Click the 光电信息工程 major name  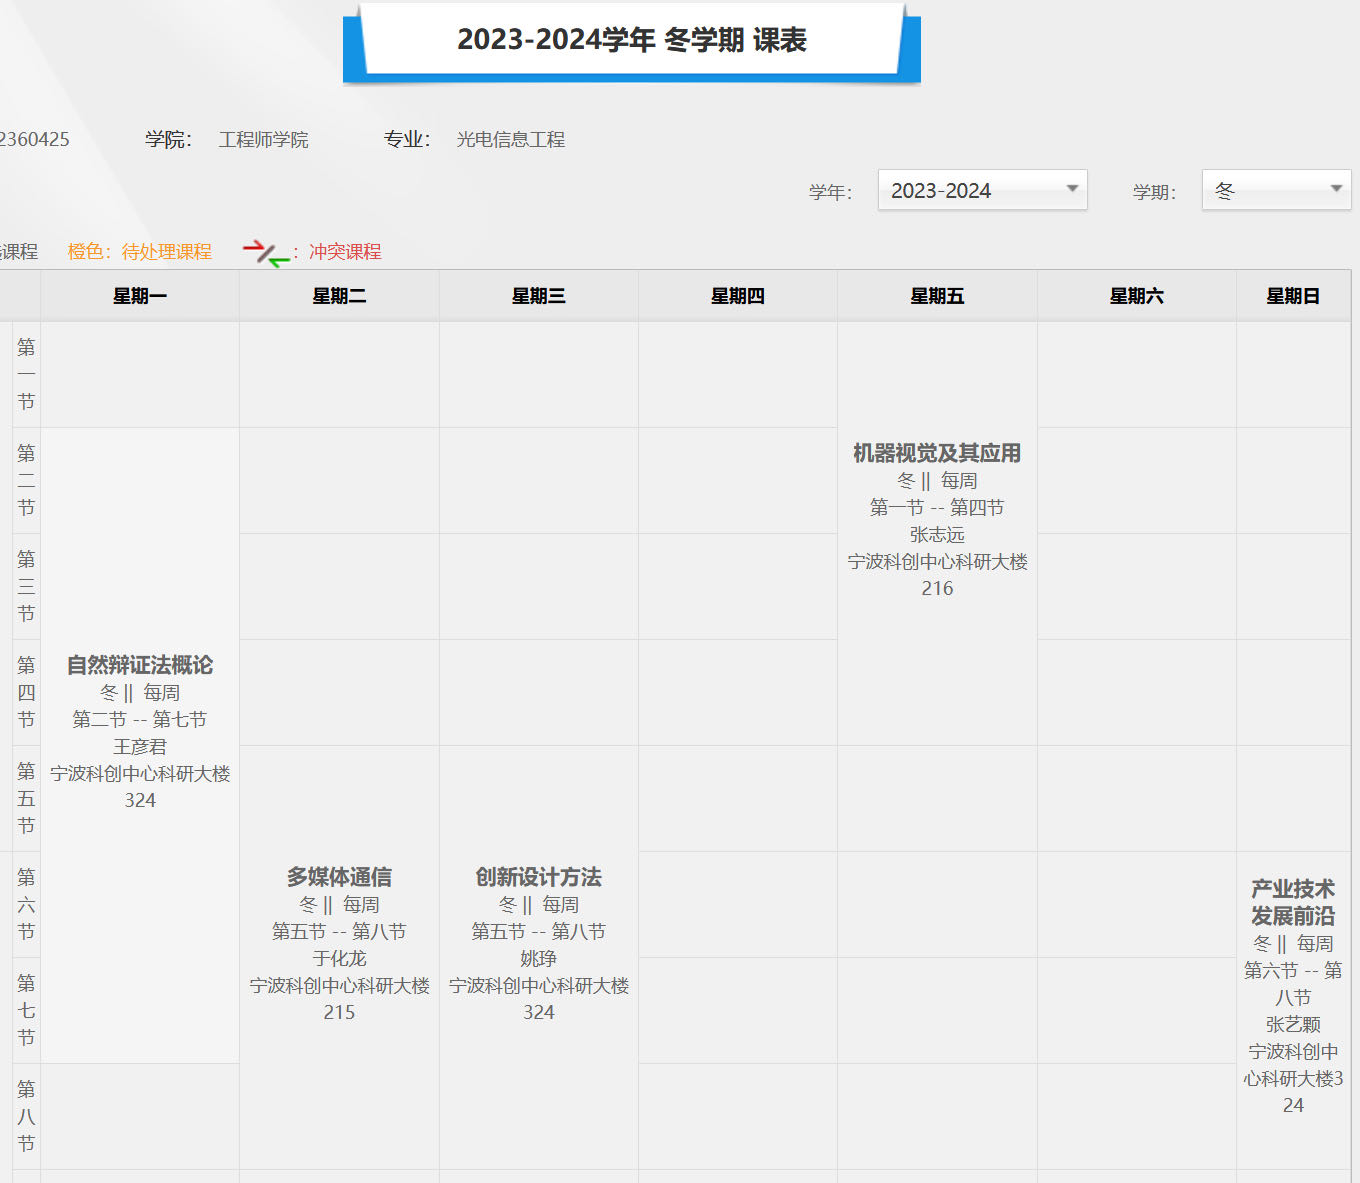pos(511,140)
